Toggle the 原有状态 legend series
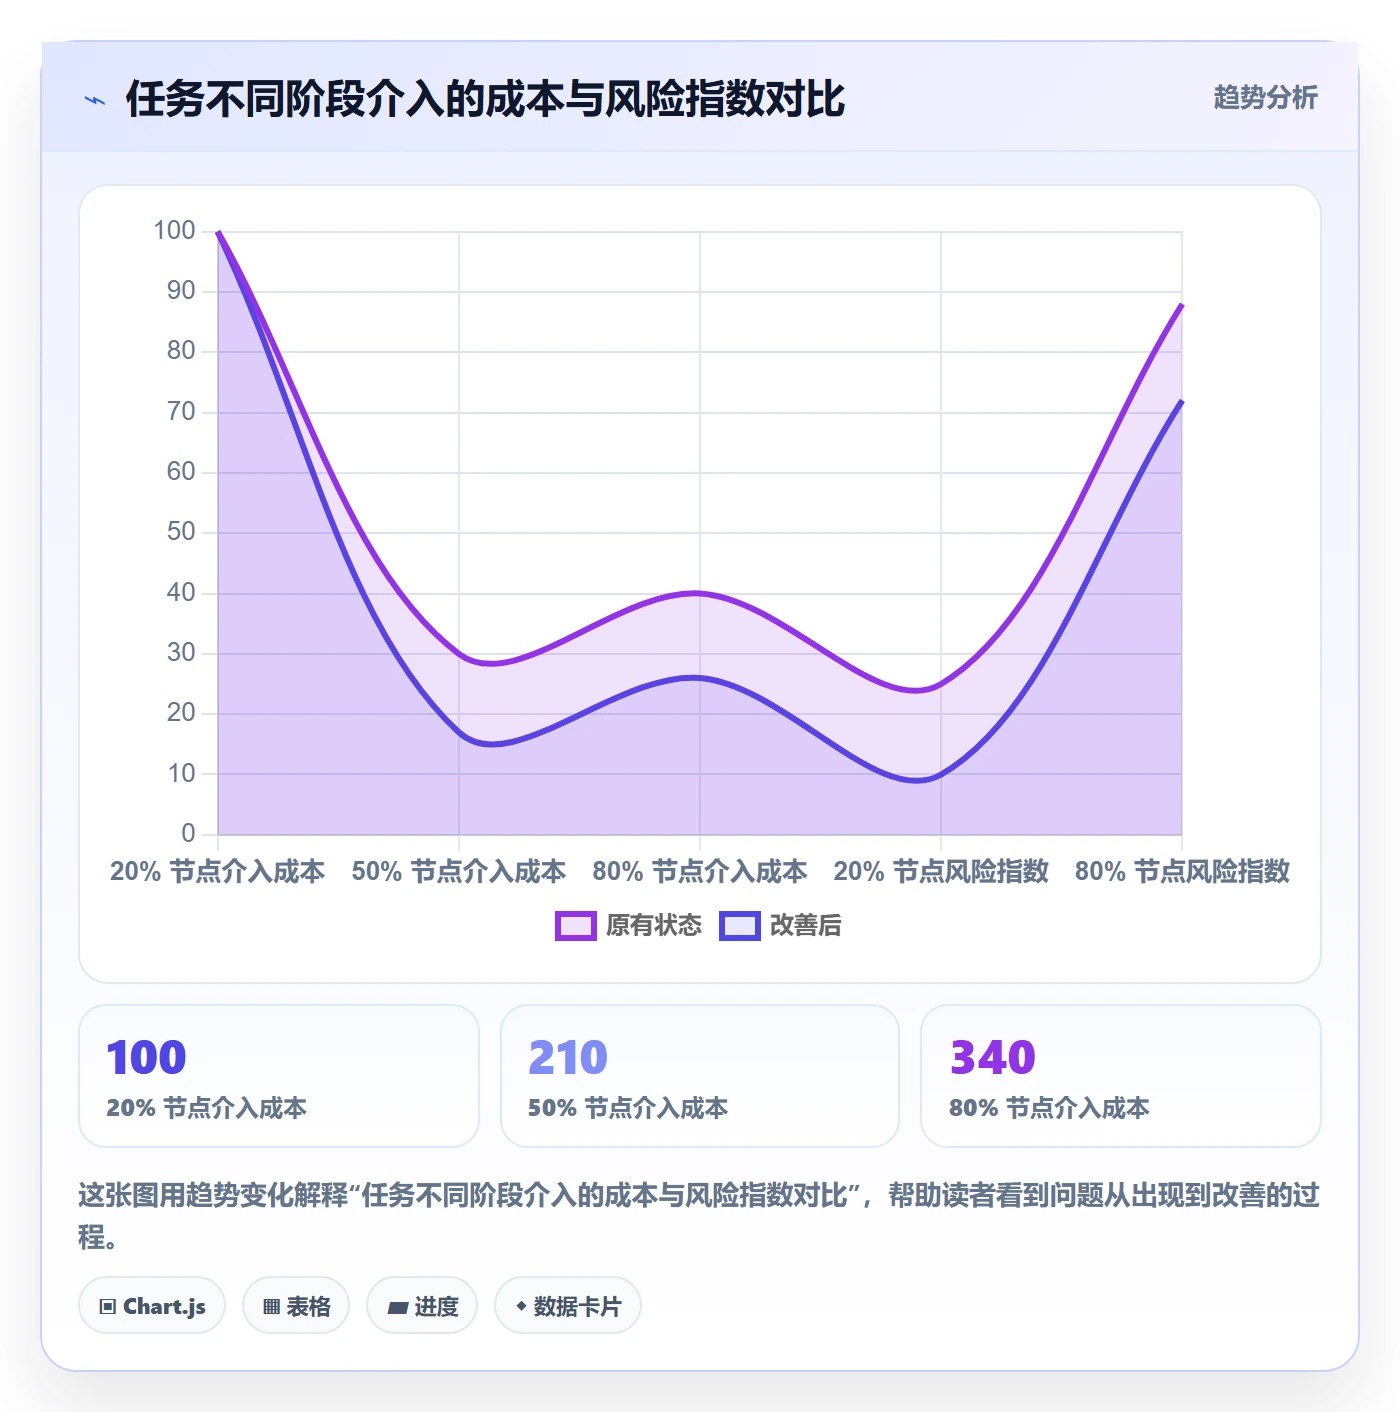This screenshot has width=1400, height=1412. 628,926
